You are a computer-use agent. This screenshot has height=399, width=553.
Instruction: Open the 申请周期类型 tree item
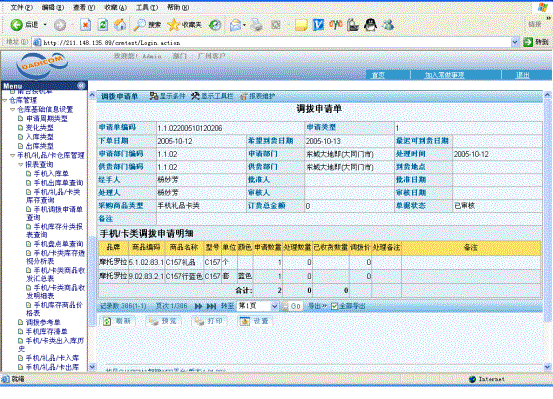(x=47, y=119)
